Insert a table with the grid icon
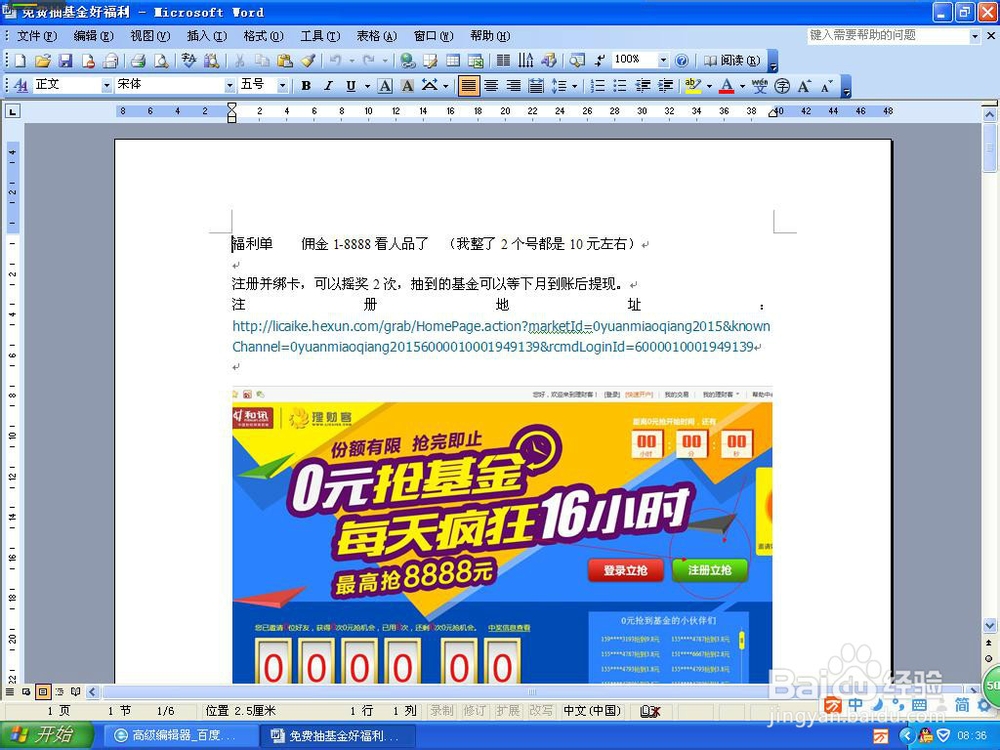 coord(453,61)
